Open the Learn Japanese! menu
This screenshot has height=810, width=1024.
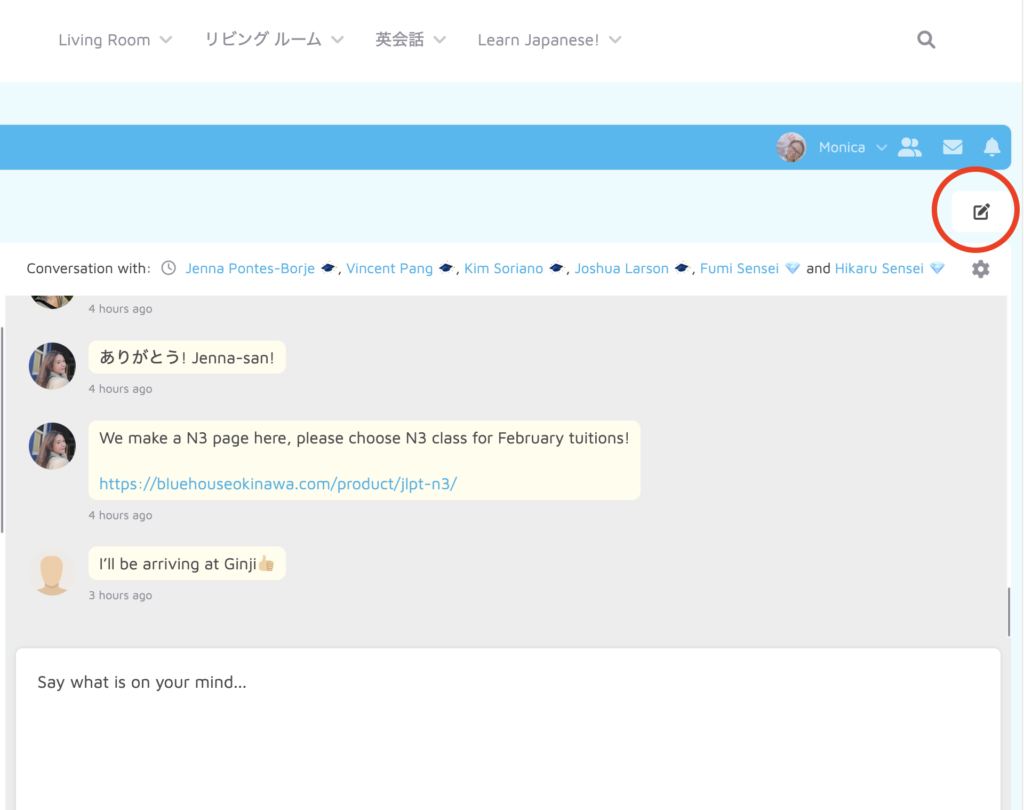click(549, 40)
